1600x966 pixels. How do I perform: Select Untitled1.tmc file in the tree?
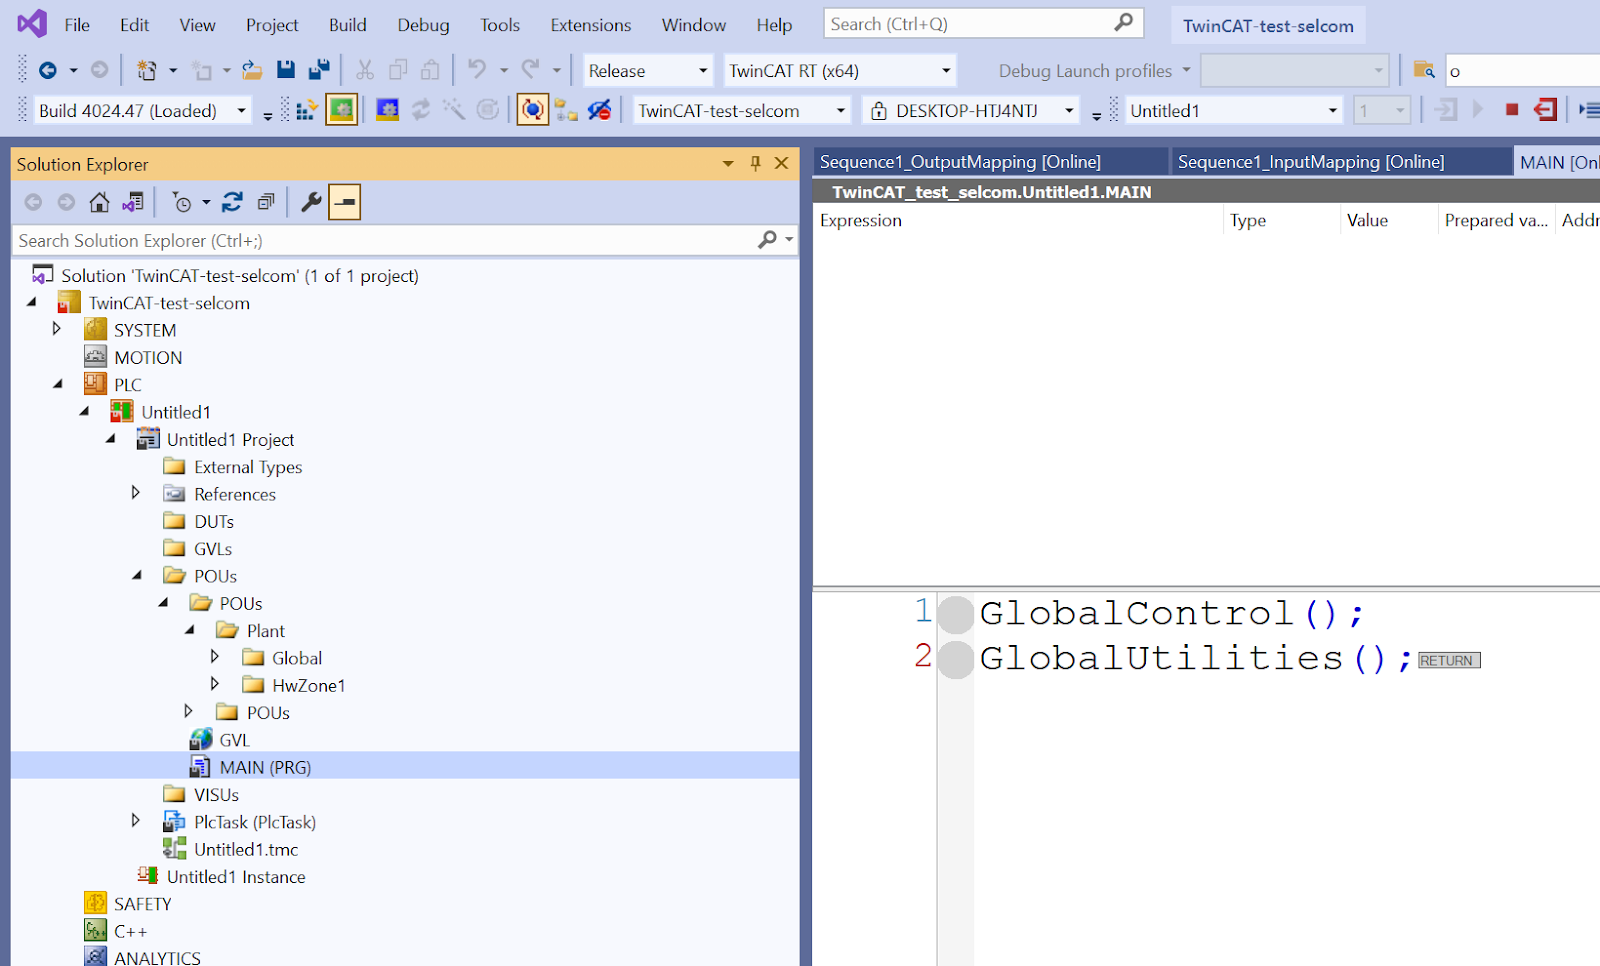pos(246,849)
